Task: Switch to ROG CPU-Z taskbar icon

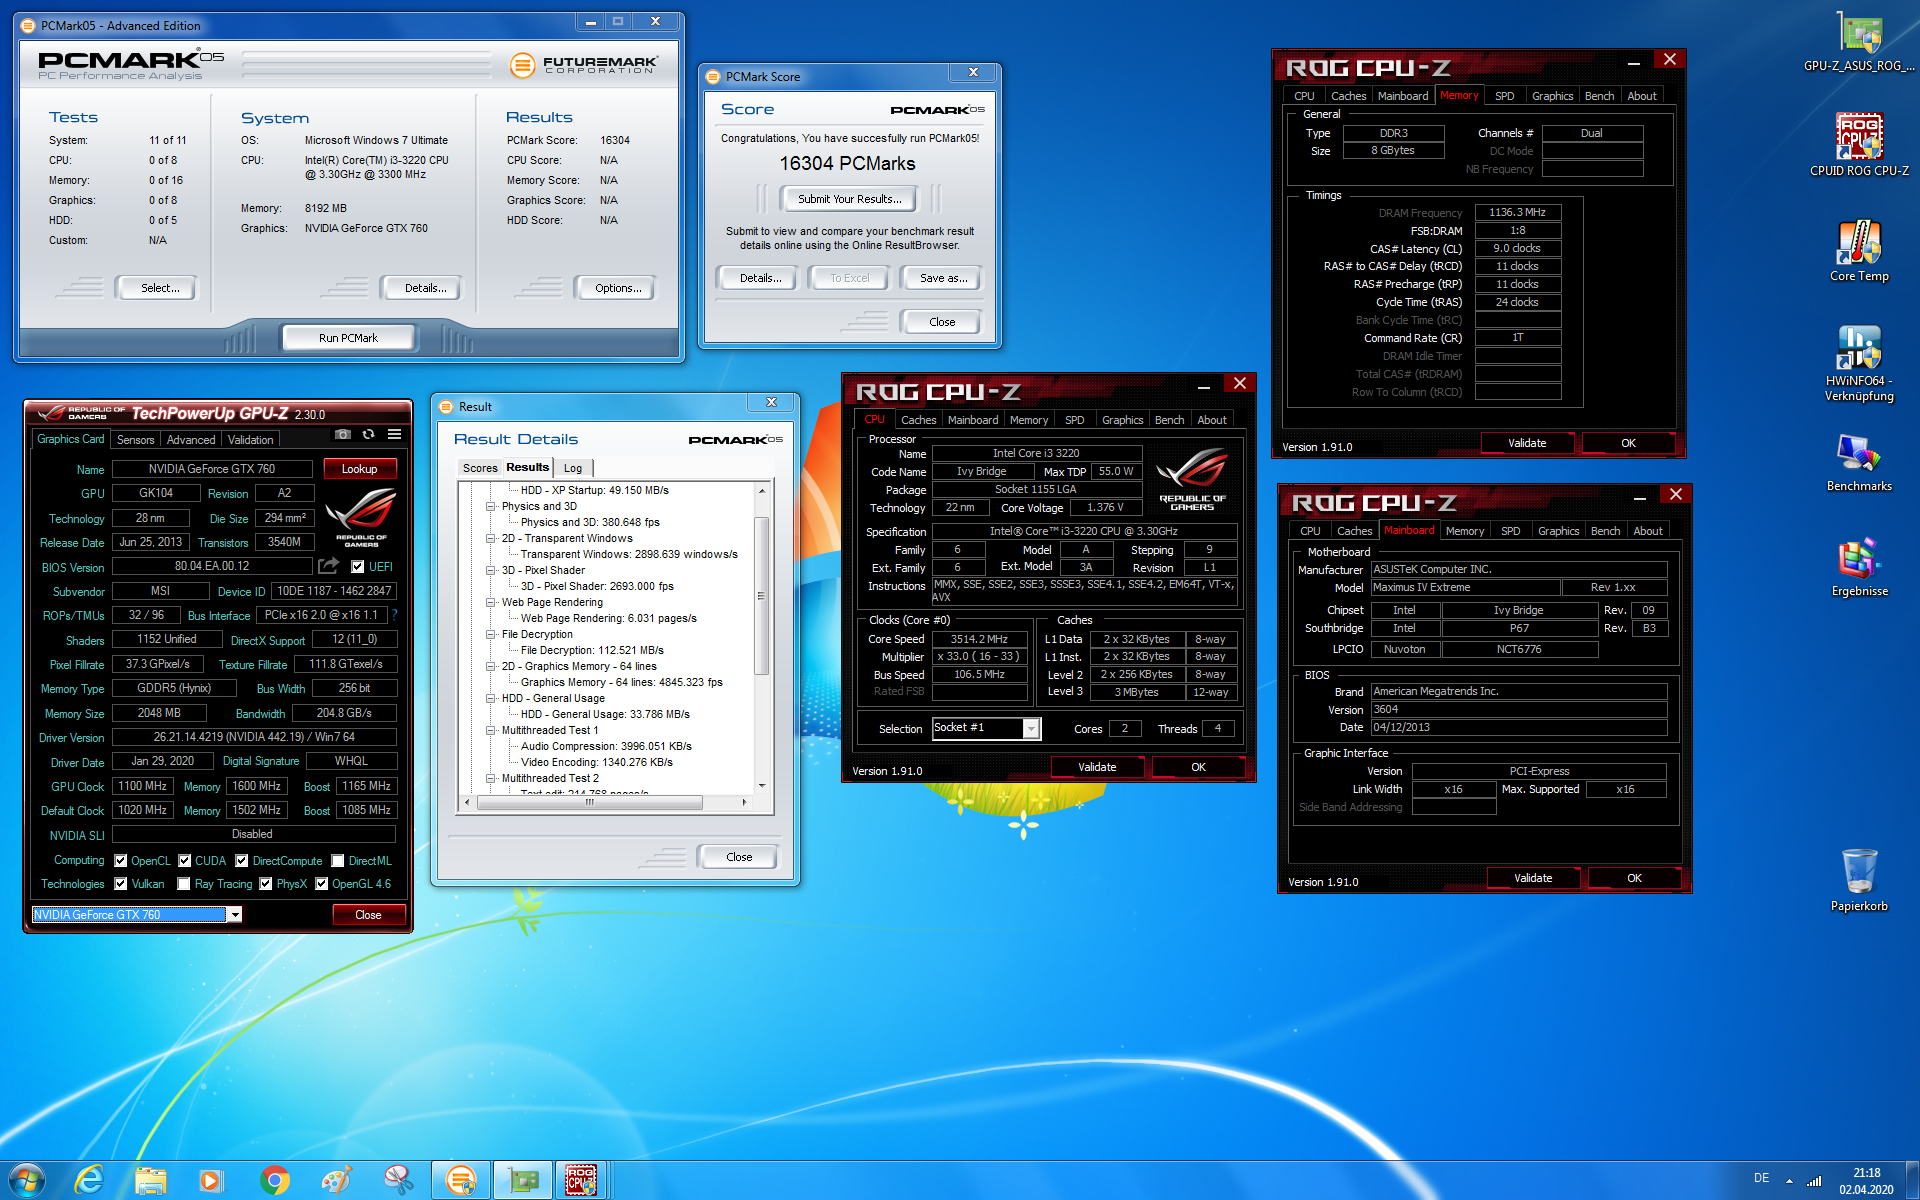Action: pos(581,1180)
